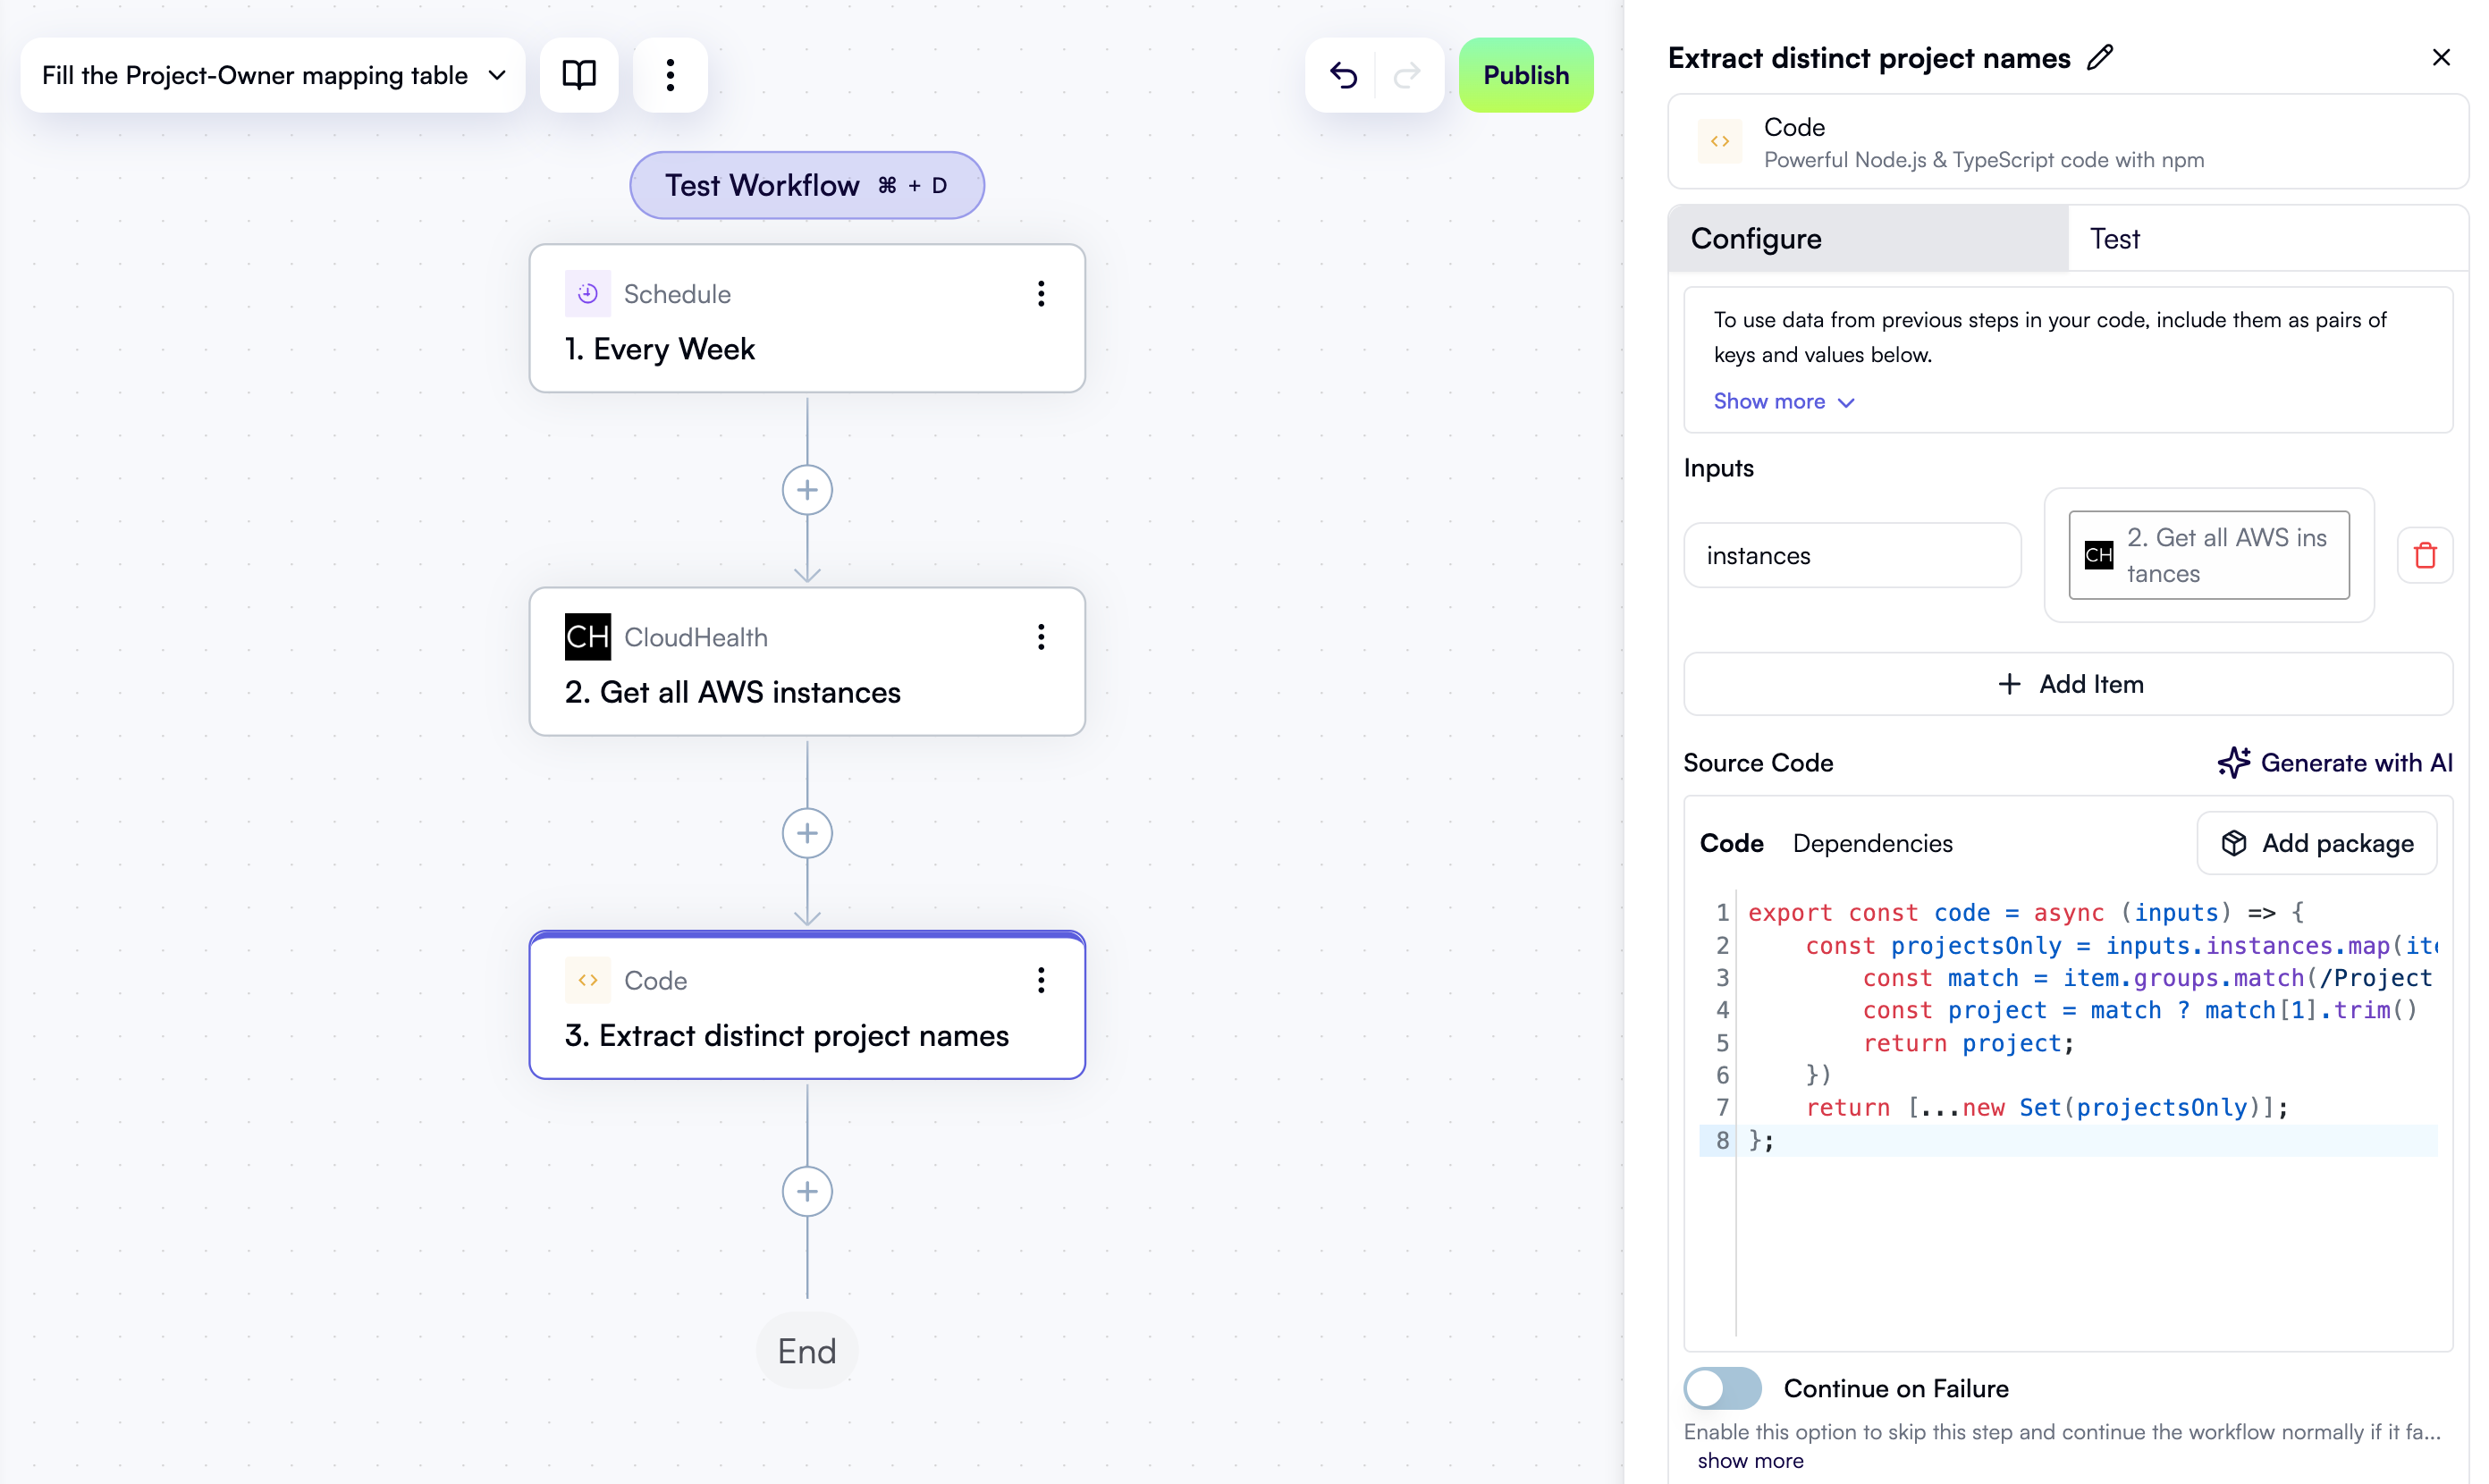Open the Extract distinct project names kebab menu
The height and width of the screenshot is (1484, 2489).
tap(1041, 980)
